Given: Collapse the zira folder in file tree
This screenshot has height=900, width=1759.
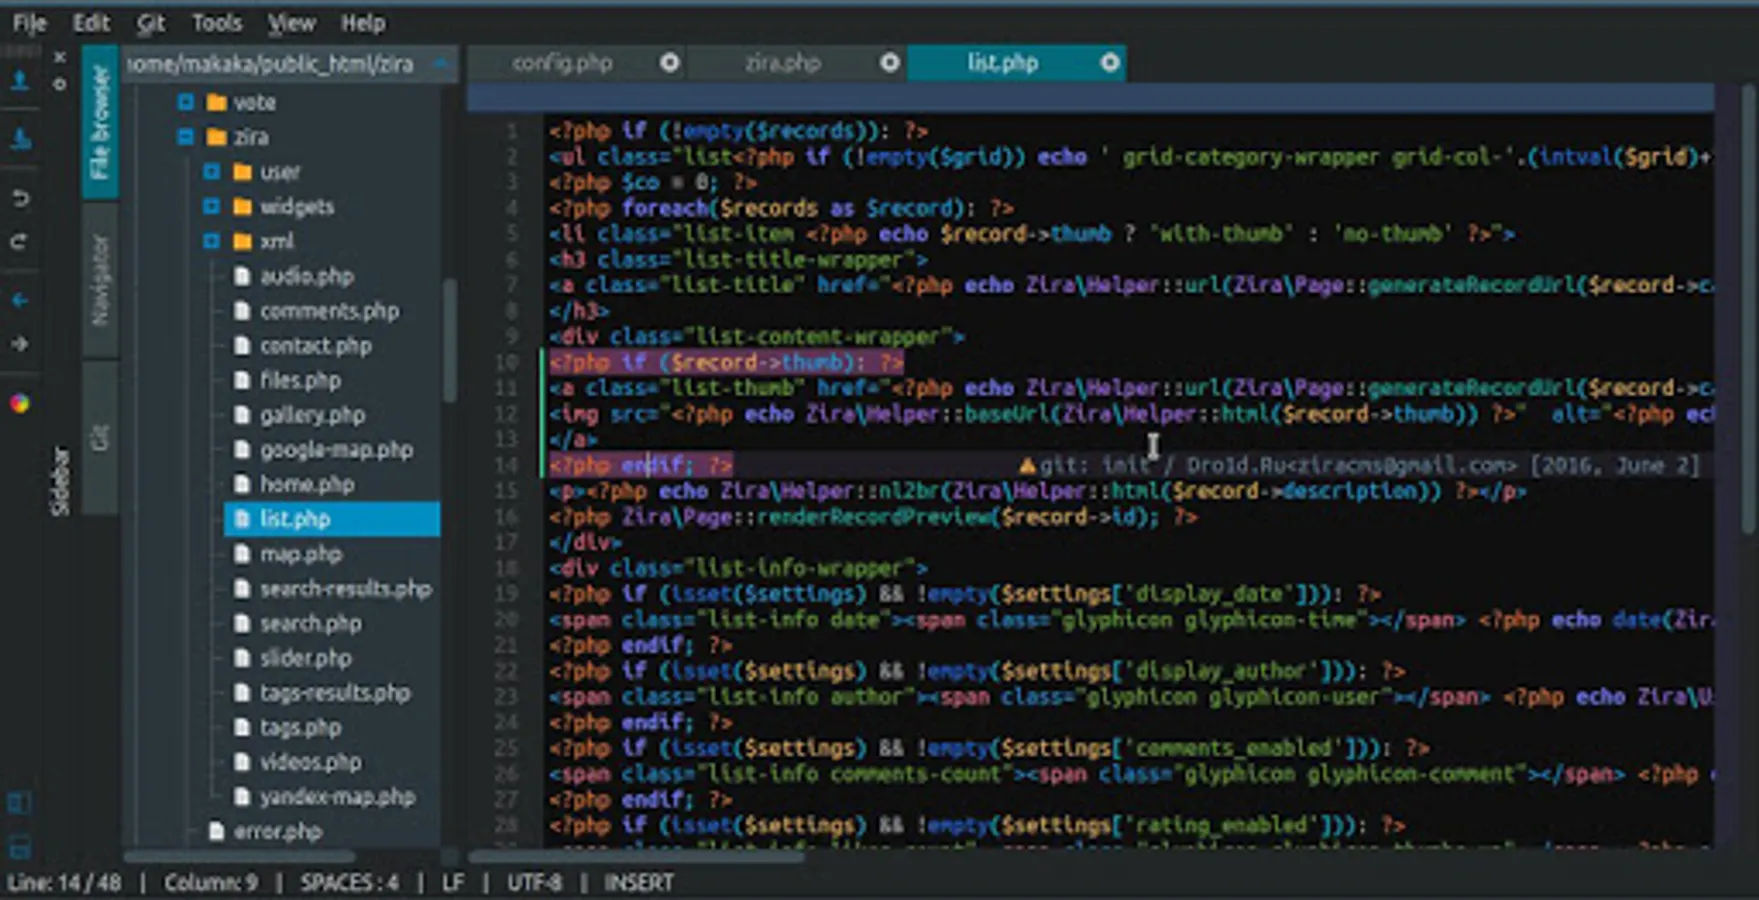Looking at the screenshot, I should 185,137.
